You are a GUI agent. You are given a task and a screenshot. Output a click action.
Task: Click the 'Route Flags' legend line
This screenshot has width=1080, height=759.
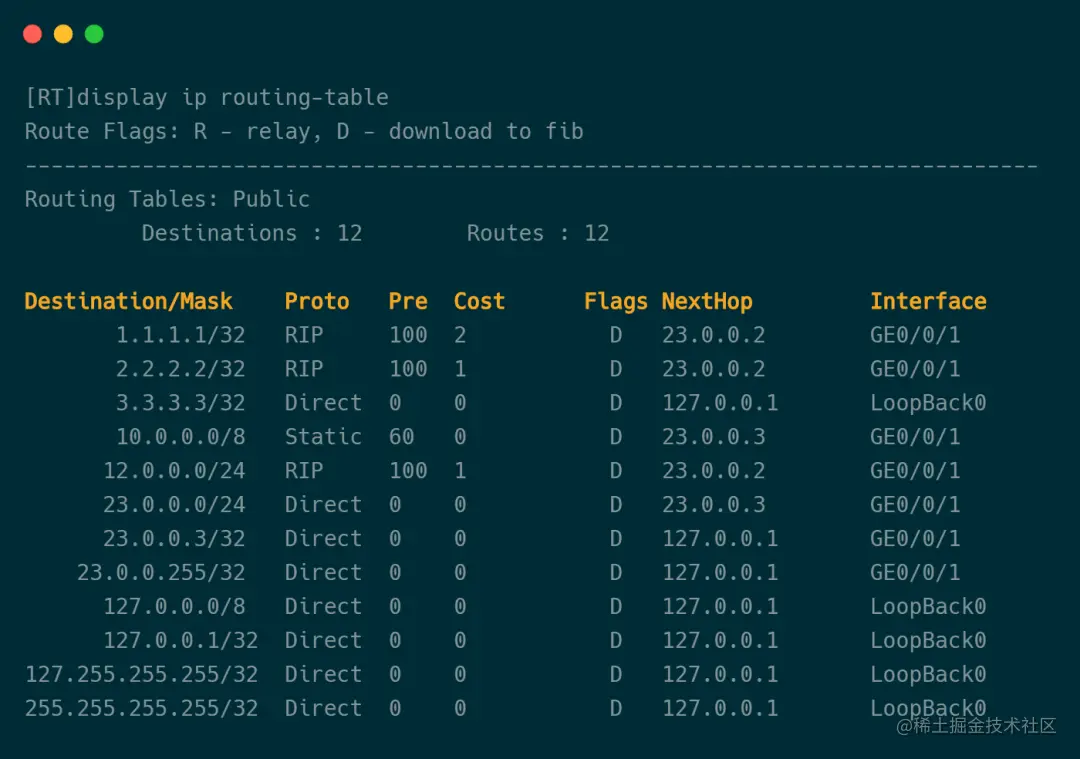point(304,131)
